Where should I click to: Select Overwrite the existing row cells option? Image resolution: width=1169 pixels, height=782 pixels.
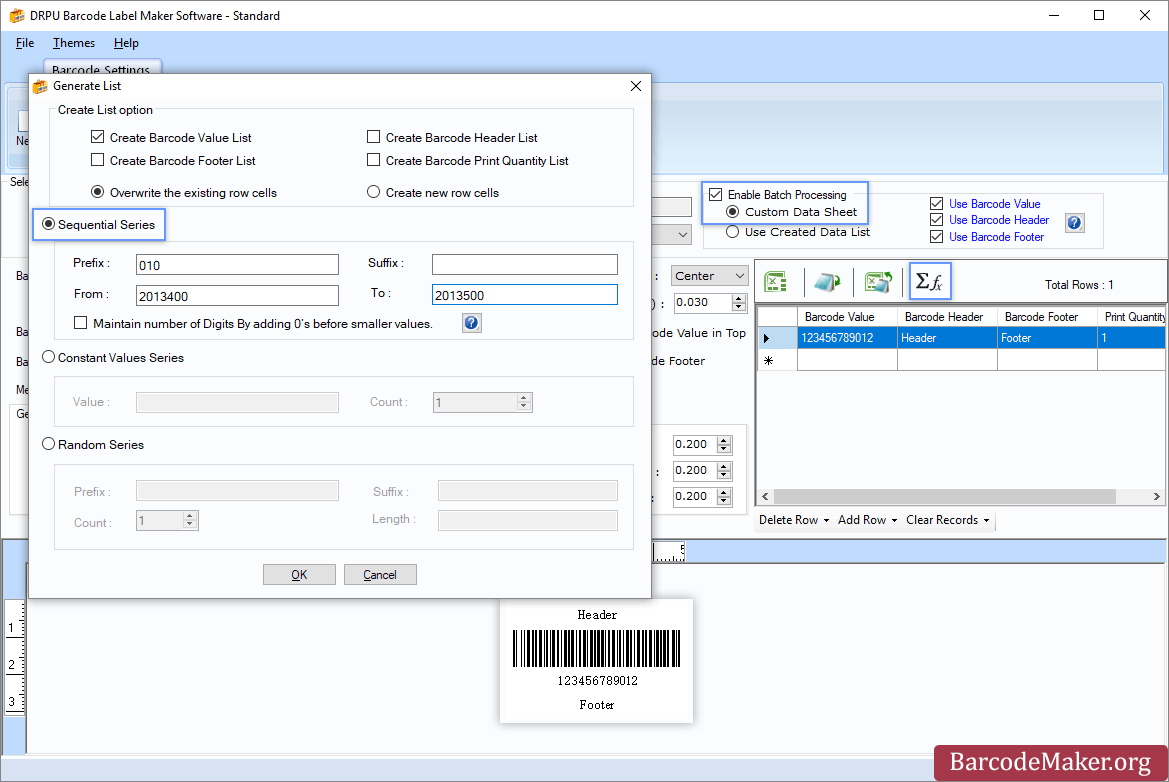point(98,192)
